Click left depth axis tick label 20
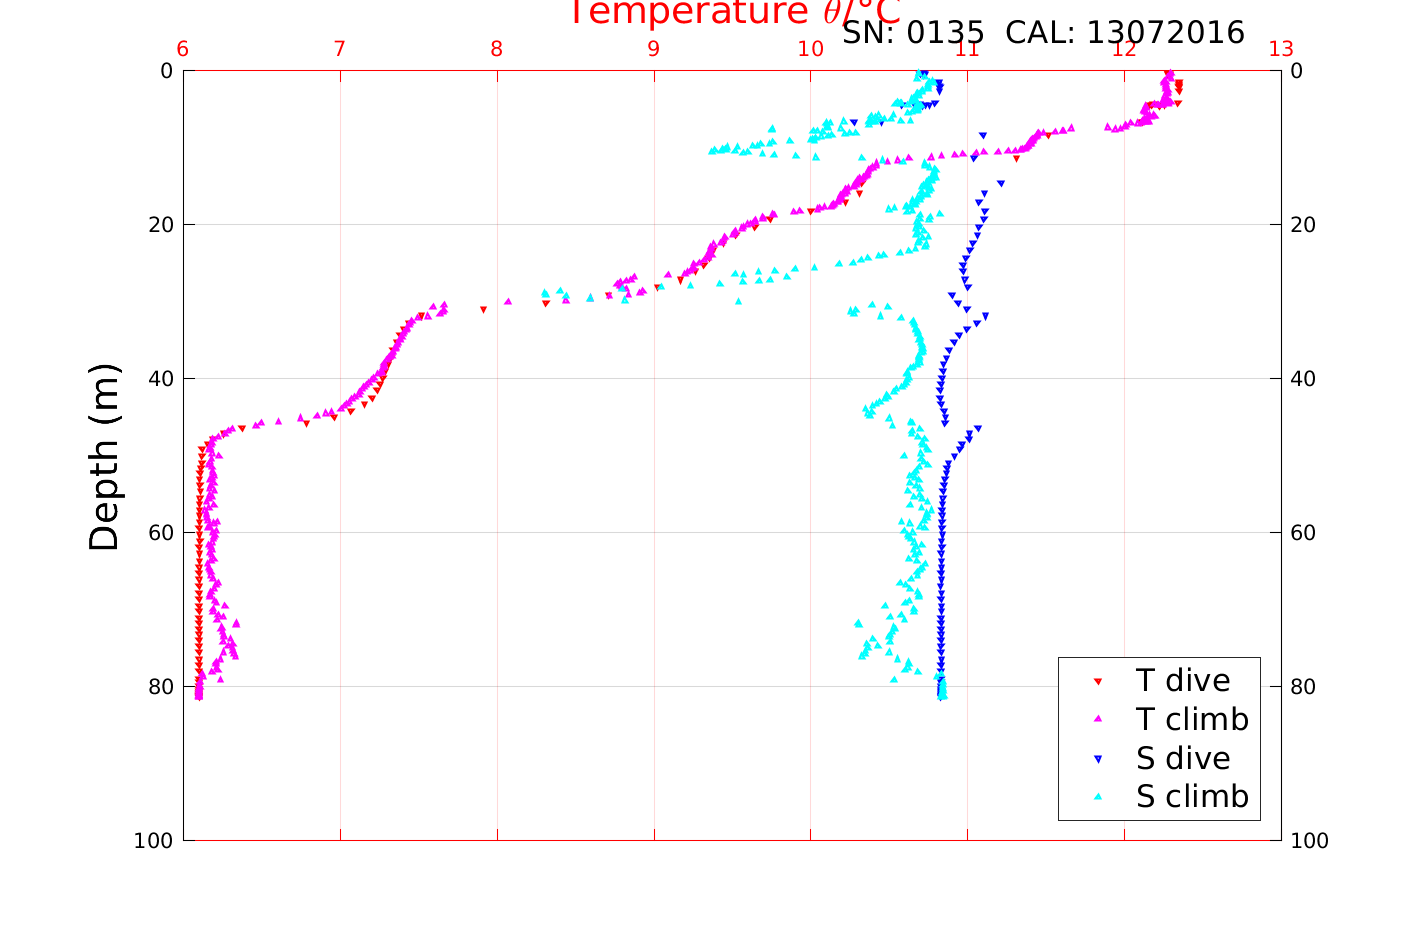 160,225
